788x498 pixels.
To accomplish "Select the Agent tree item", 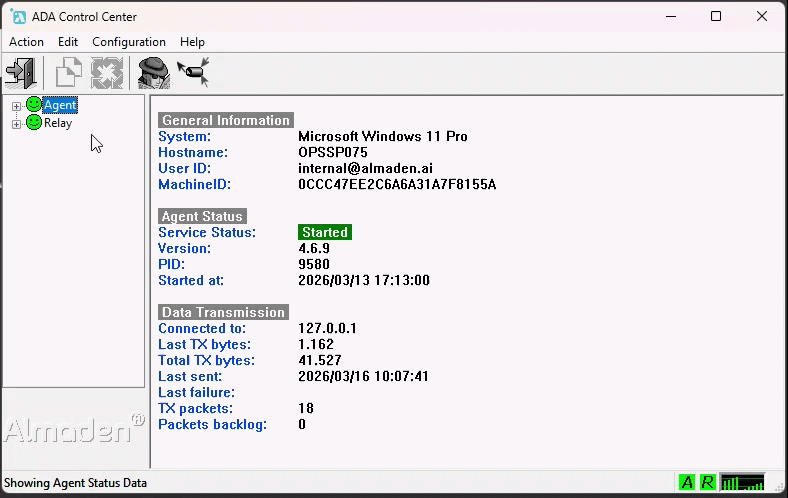I will [x=60, y=105].
